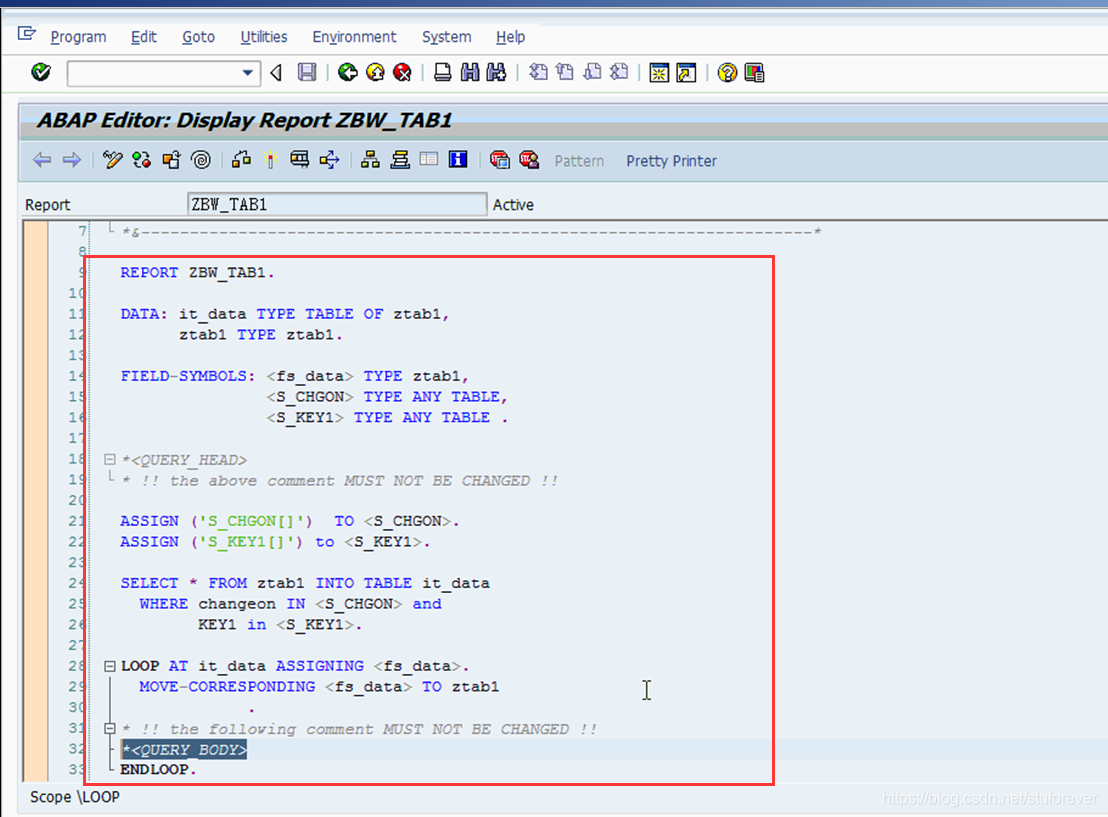Open the window menu icon left of Program
The width and height of the screenshot is (1108, 817).
[x=27, y=33]
